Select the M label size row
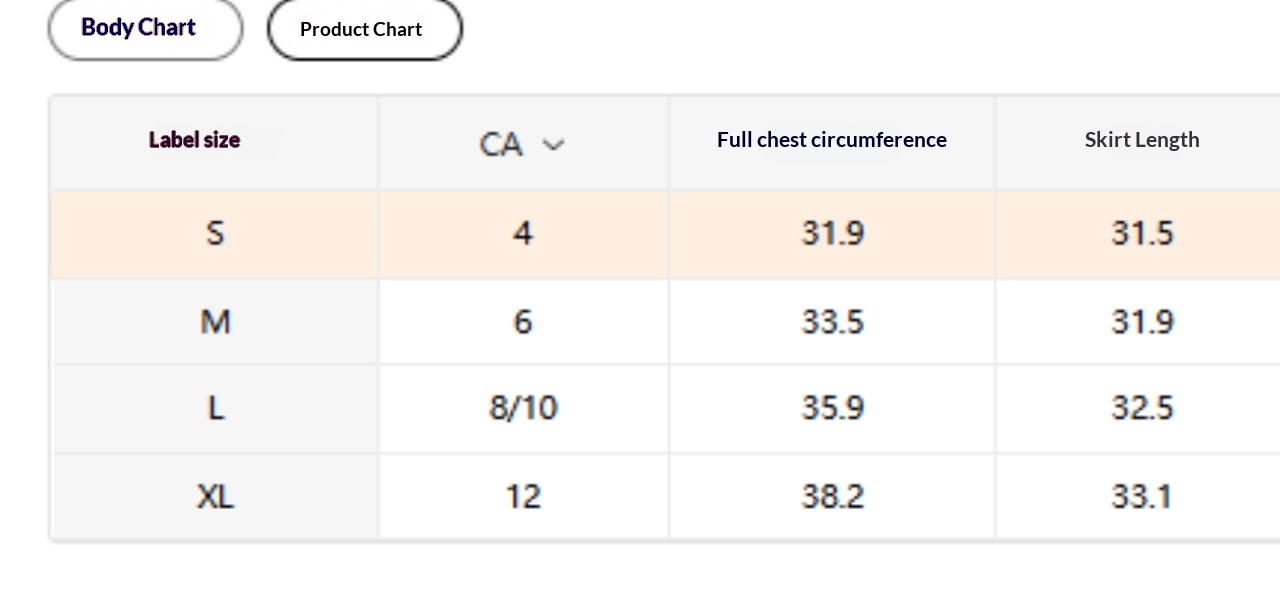Screen dimensions: 1280x600 215,322
